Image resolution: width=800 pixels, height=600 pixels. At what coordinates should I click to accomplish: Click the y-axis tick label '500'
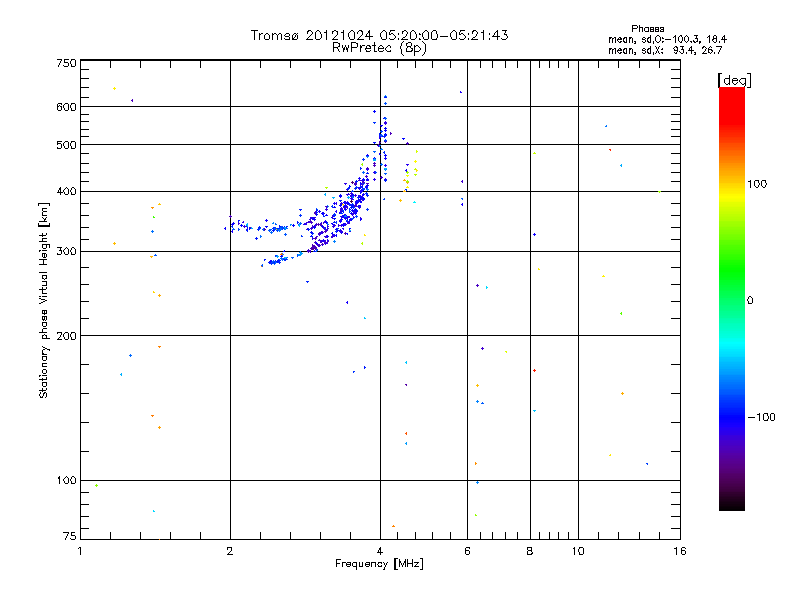[66, 145]
